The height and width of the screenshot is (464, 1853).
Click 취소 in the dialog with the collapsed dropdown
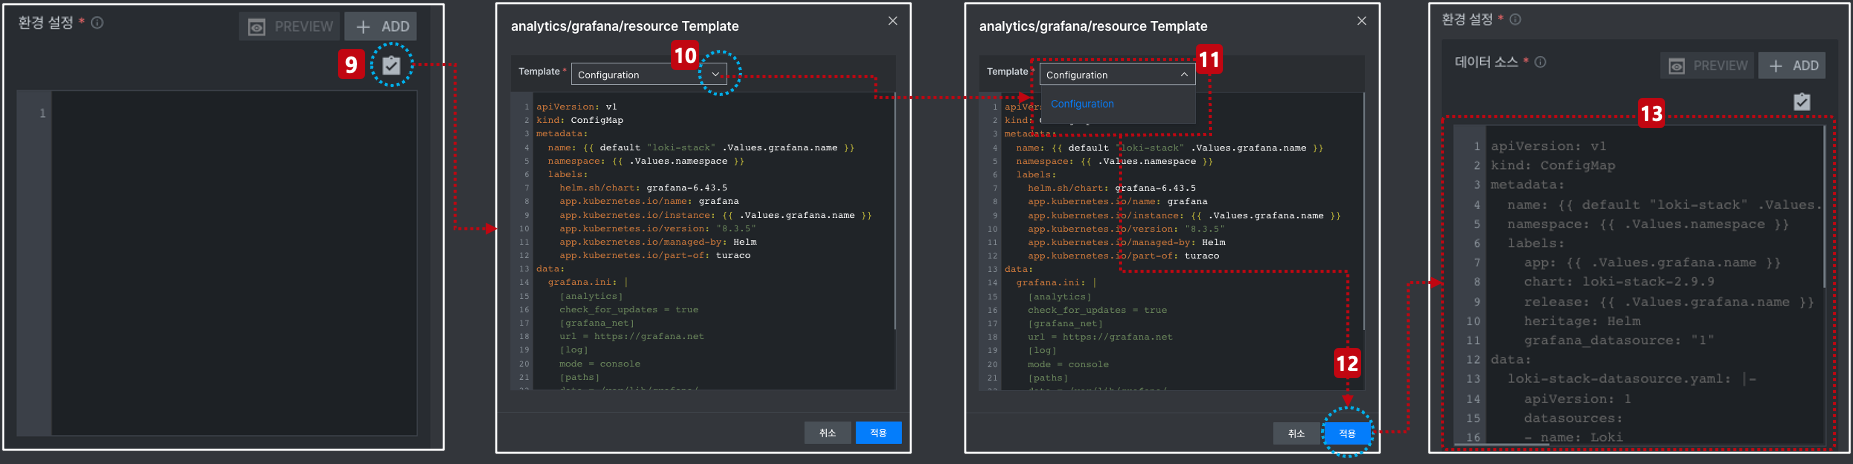827,433
